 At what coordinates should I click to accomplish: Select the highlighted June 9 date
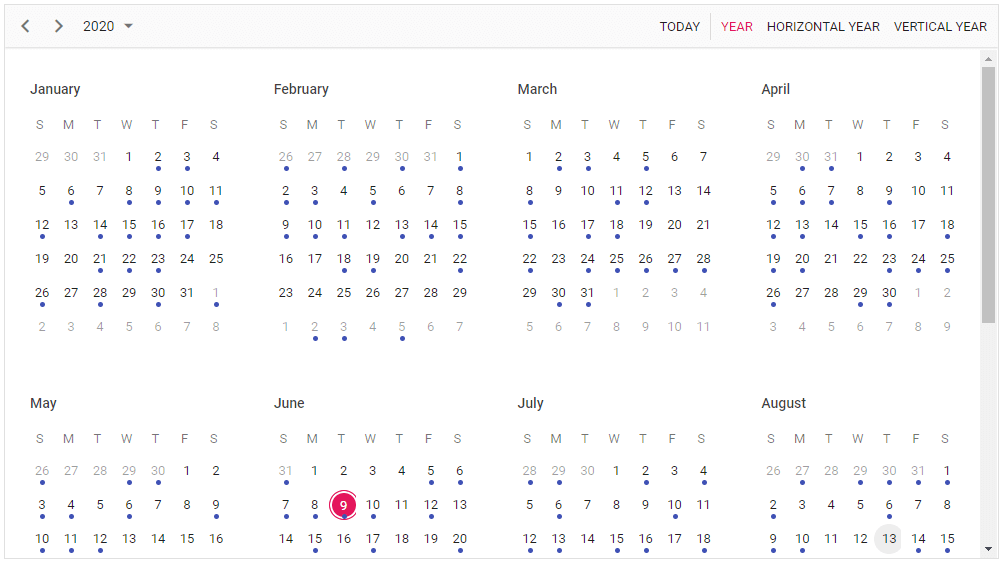tap(343, 505)
